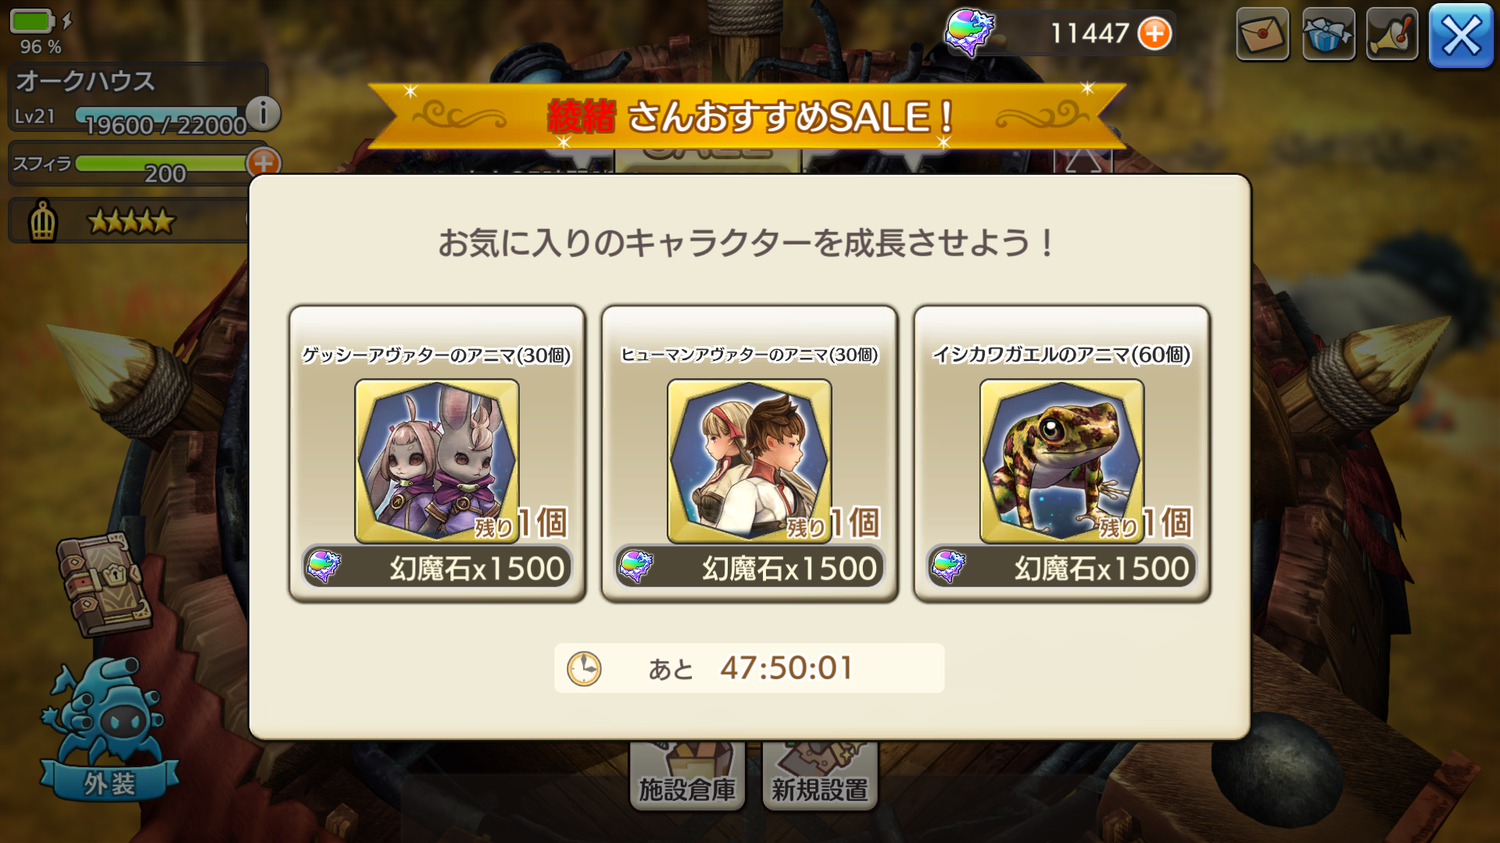Tap the rainbow gem currency icon
The width and height of the screenshot is (1500, 843).
coord(969,32)
